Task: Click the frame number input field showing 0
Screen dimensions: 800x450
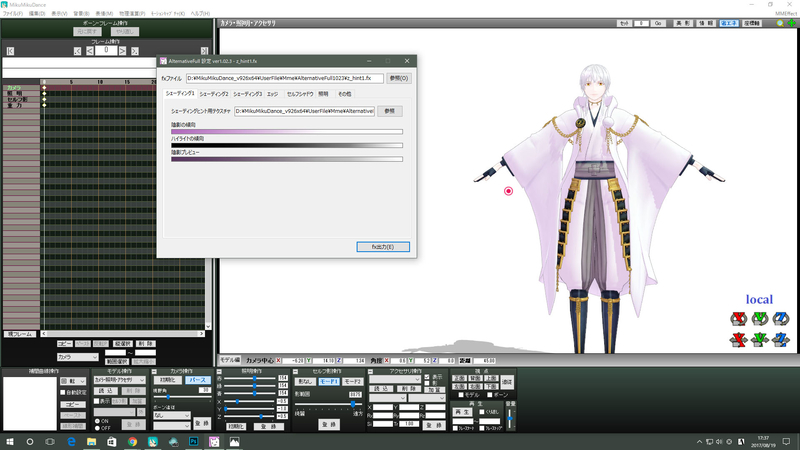Action: pyautogui.click(x=106, y=51)
